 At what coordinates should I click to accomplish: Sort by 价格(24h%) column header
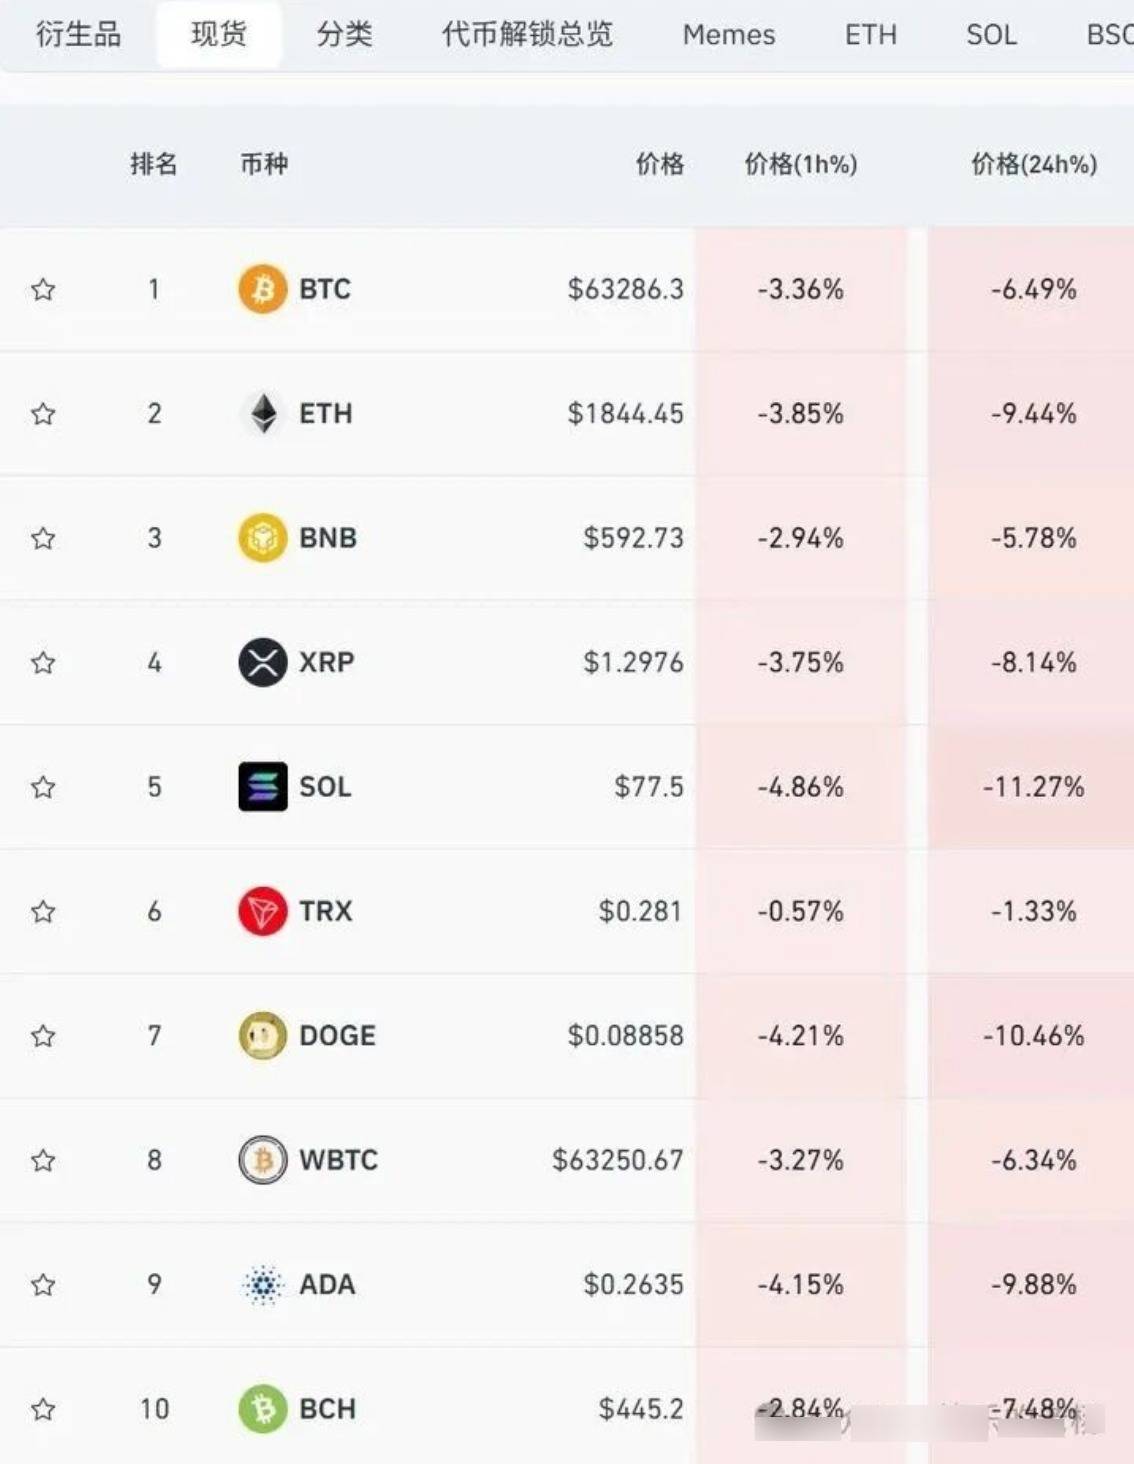pos(1033,164)
